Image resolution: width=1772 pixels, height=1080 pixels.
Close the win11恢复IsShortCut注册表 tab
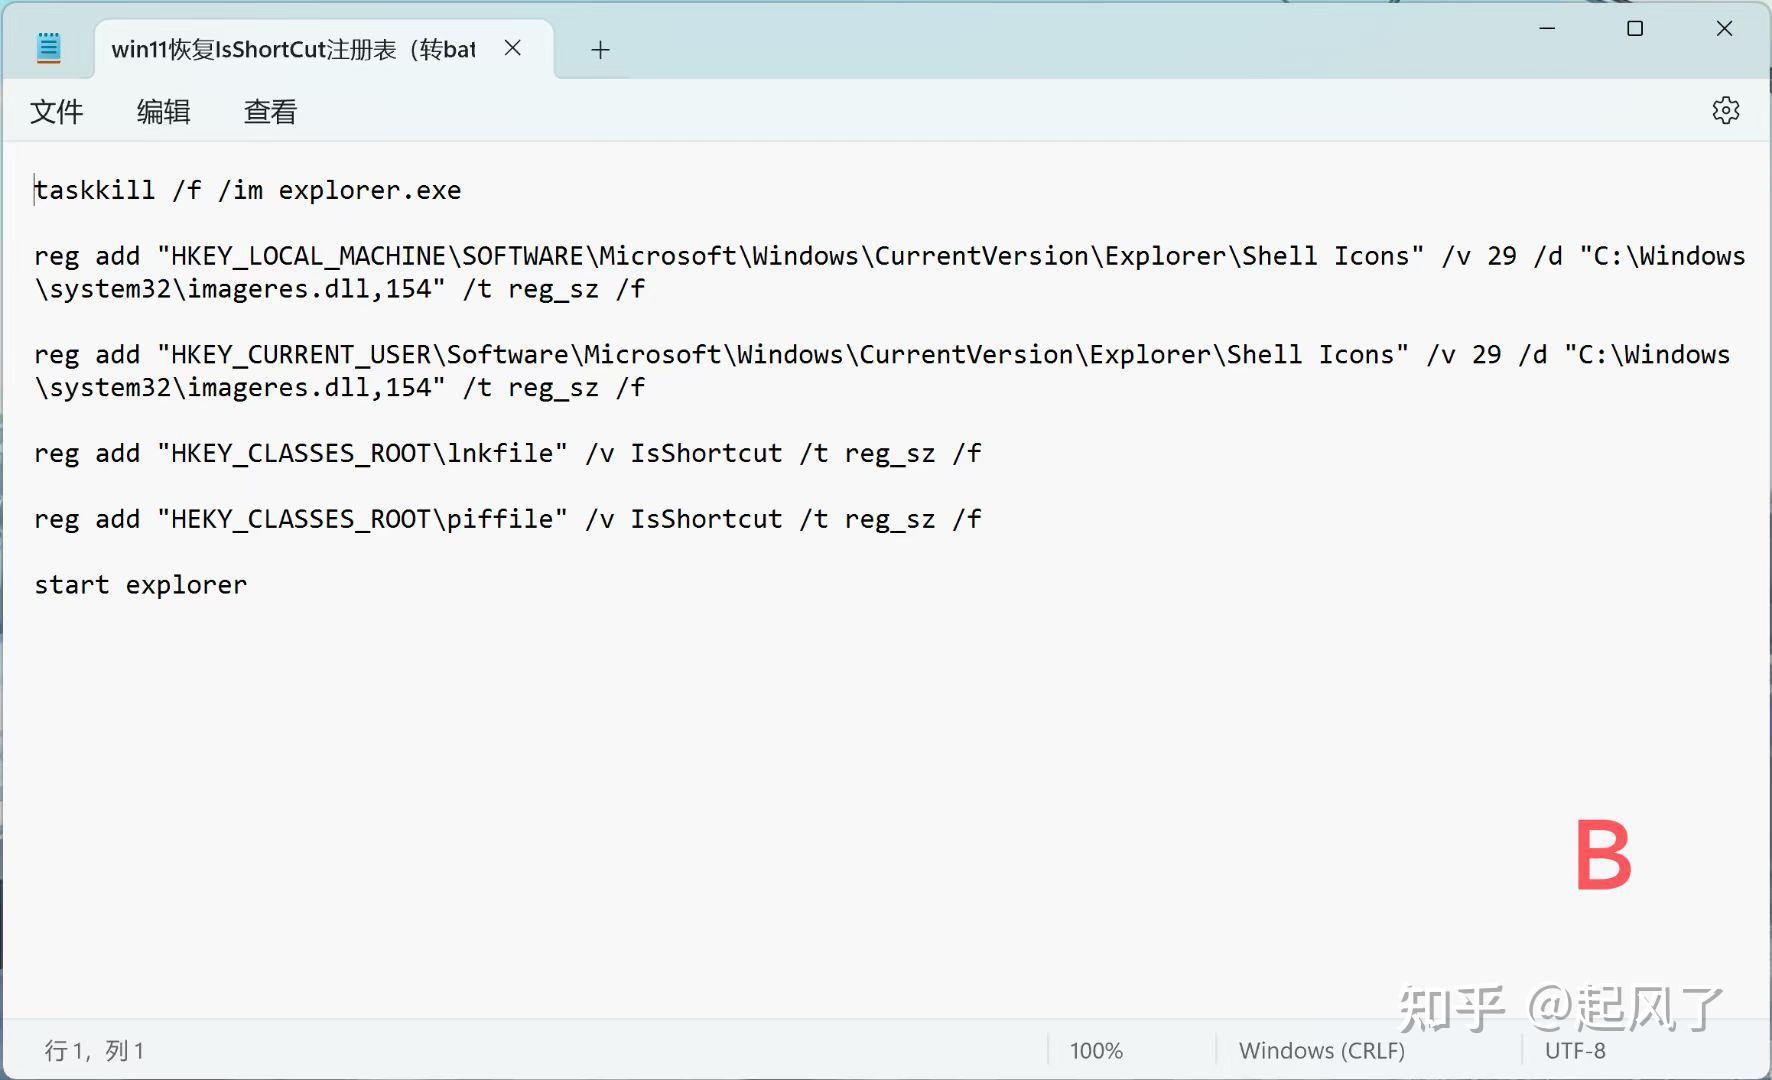pyautogui.click(x=513, y=48)
